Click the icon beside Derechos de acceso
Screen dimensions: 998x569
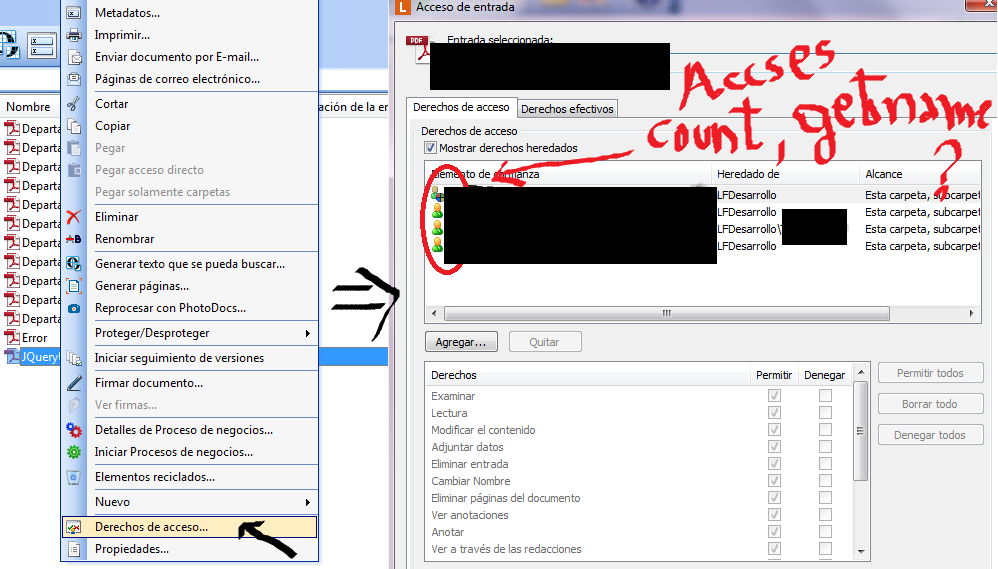(74, 527)
